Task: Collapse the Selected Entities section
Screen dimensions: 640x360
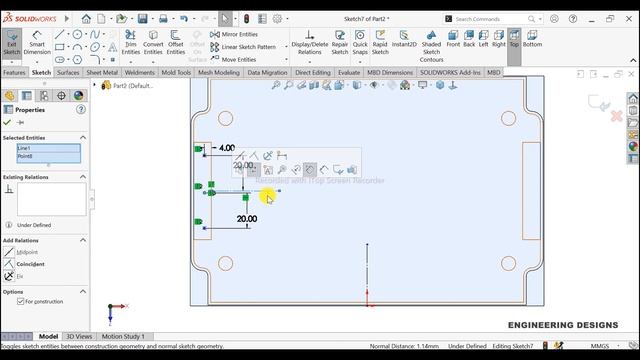Action: point(83,138)
